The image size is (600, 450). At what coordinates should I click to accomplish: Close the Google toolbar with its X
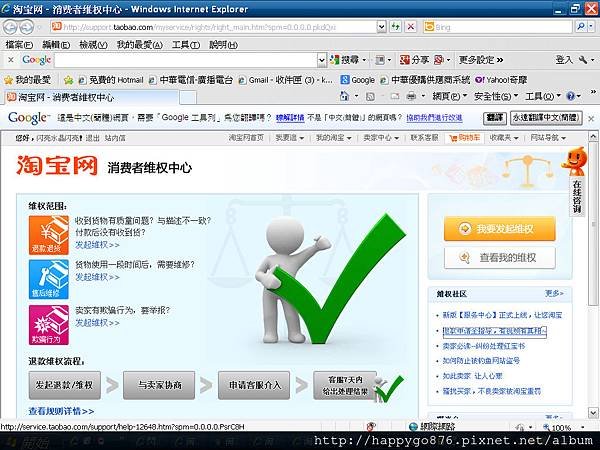[x=11, y=60]
